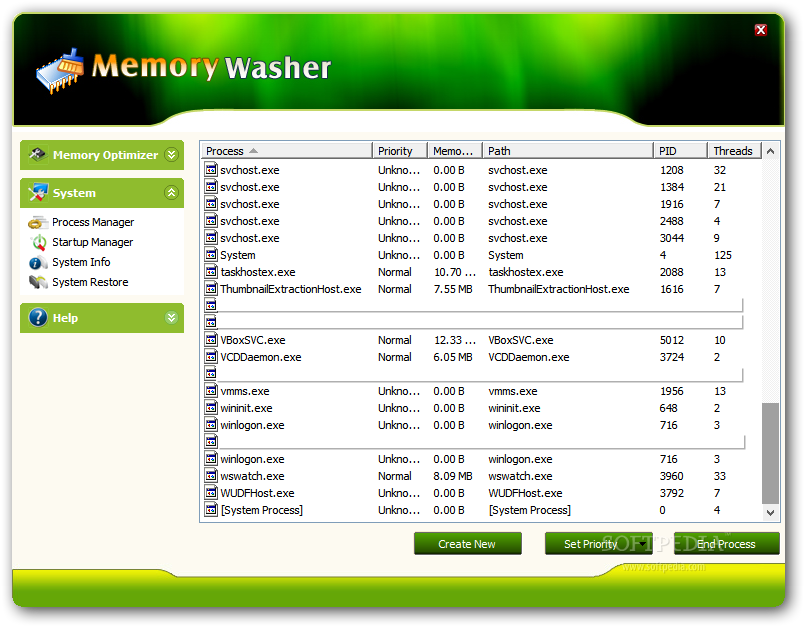Click icon of svchost.exe with PID 2488
805x627 pixels.
click(210, 221)
